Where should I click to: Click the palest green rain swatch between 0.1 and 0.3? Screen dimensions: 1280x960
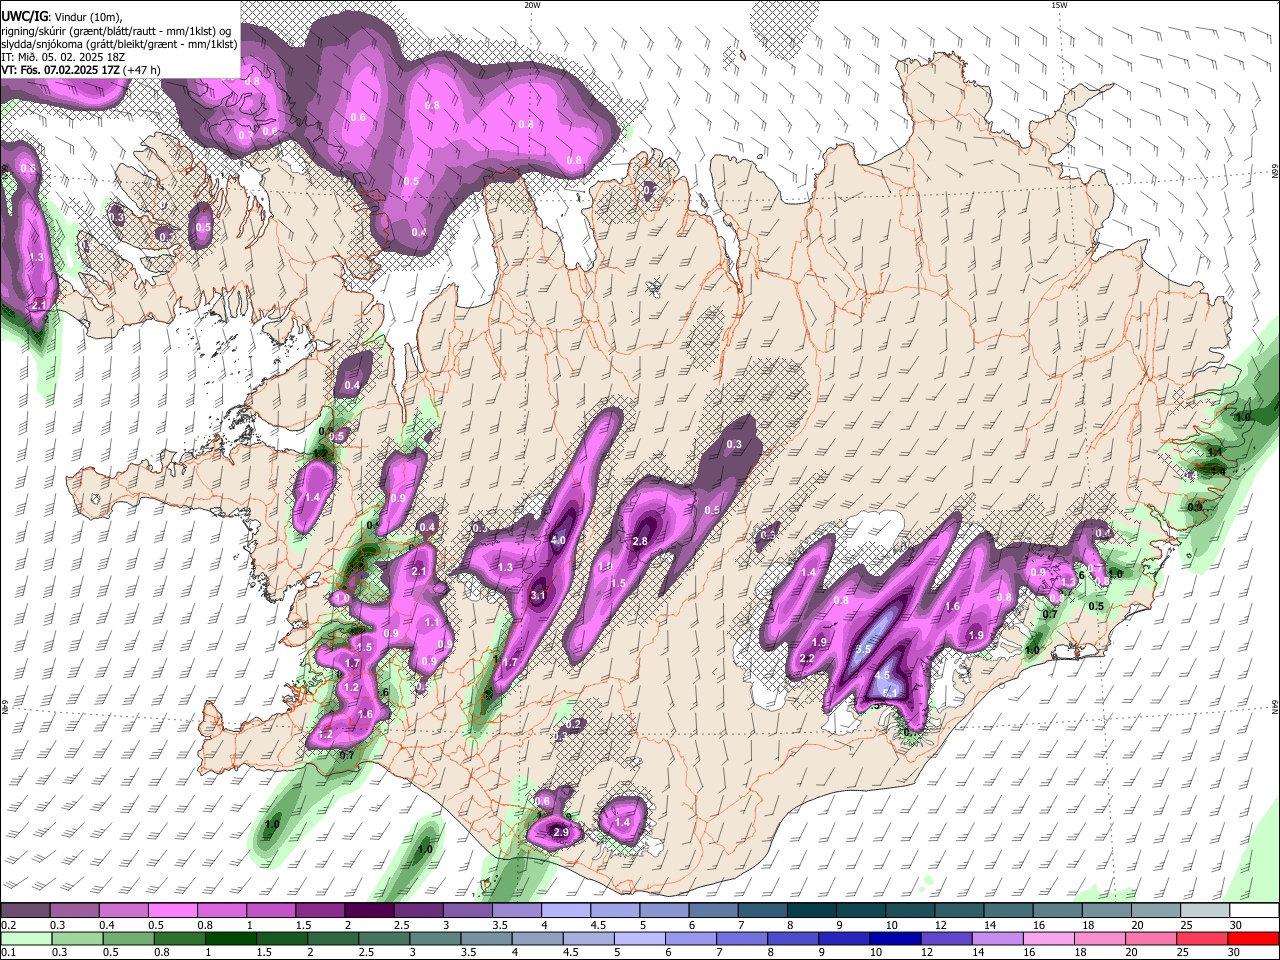tap(26, 938)
